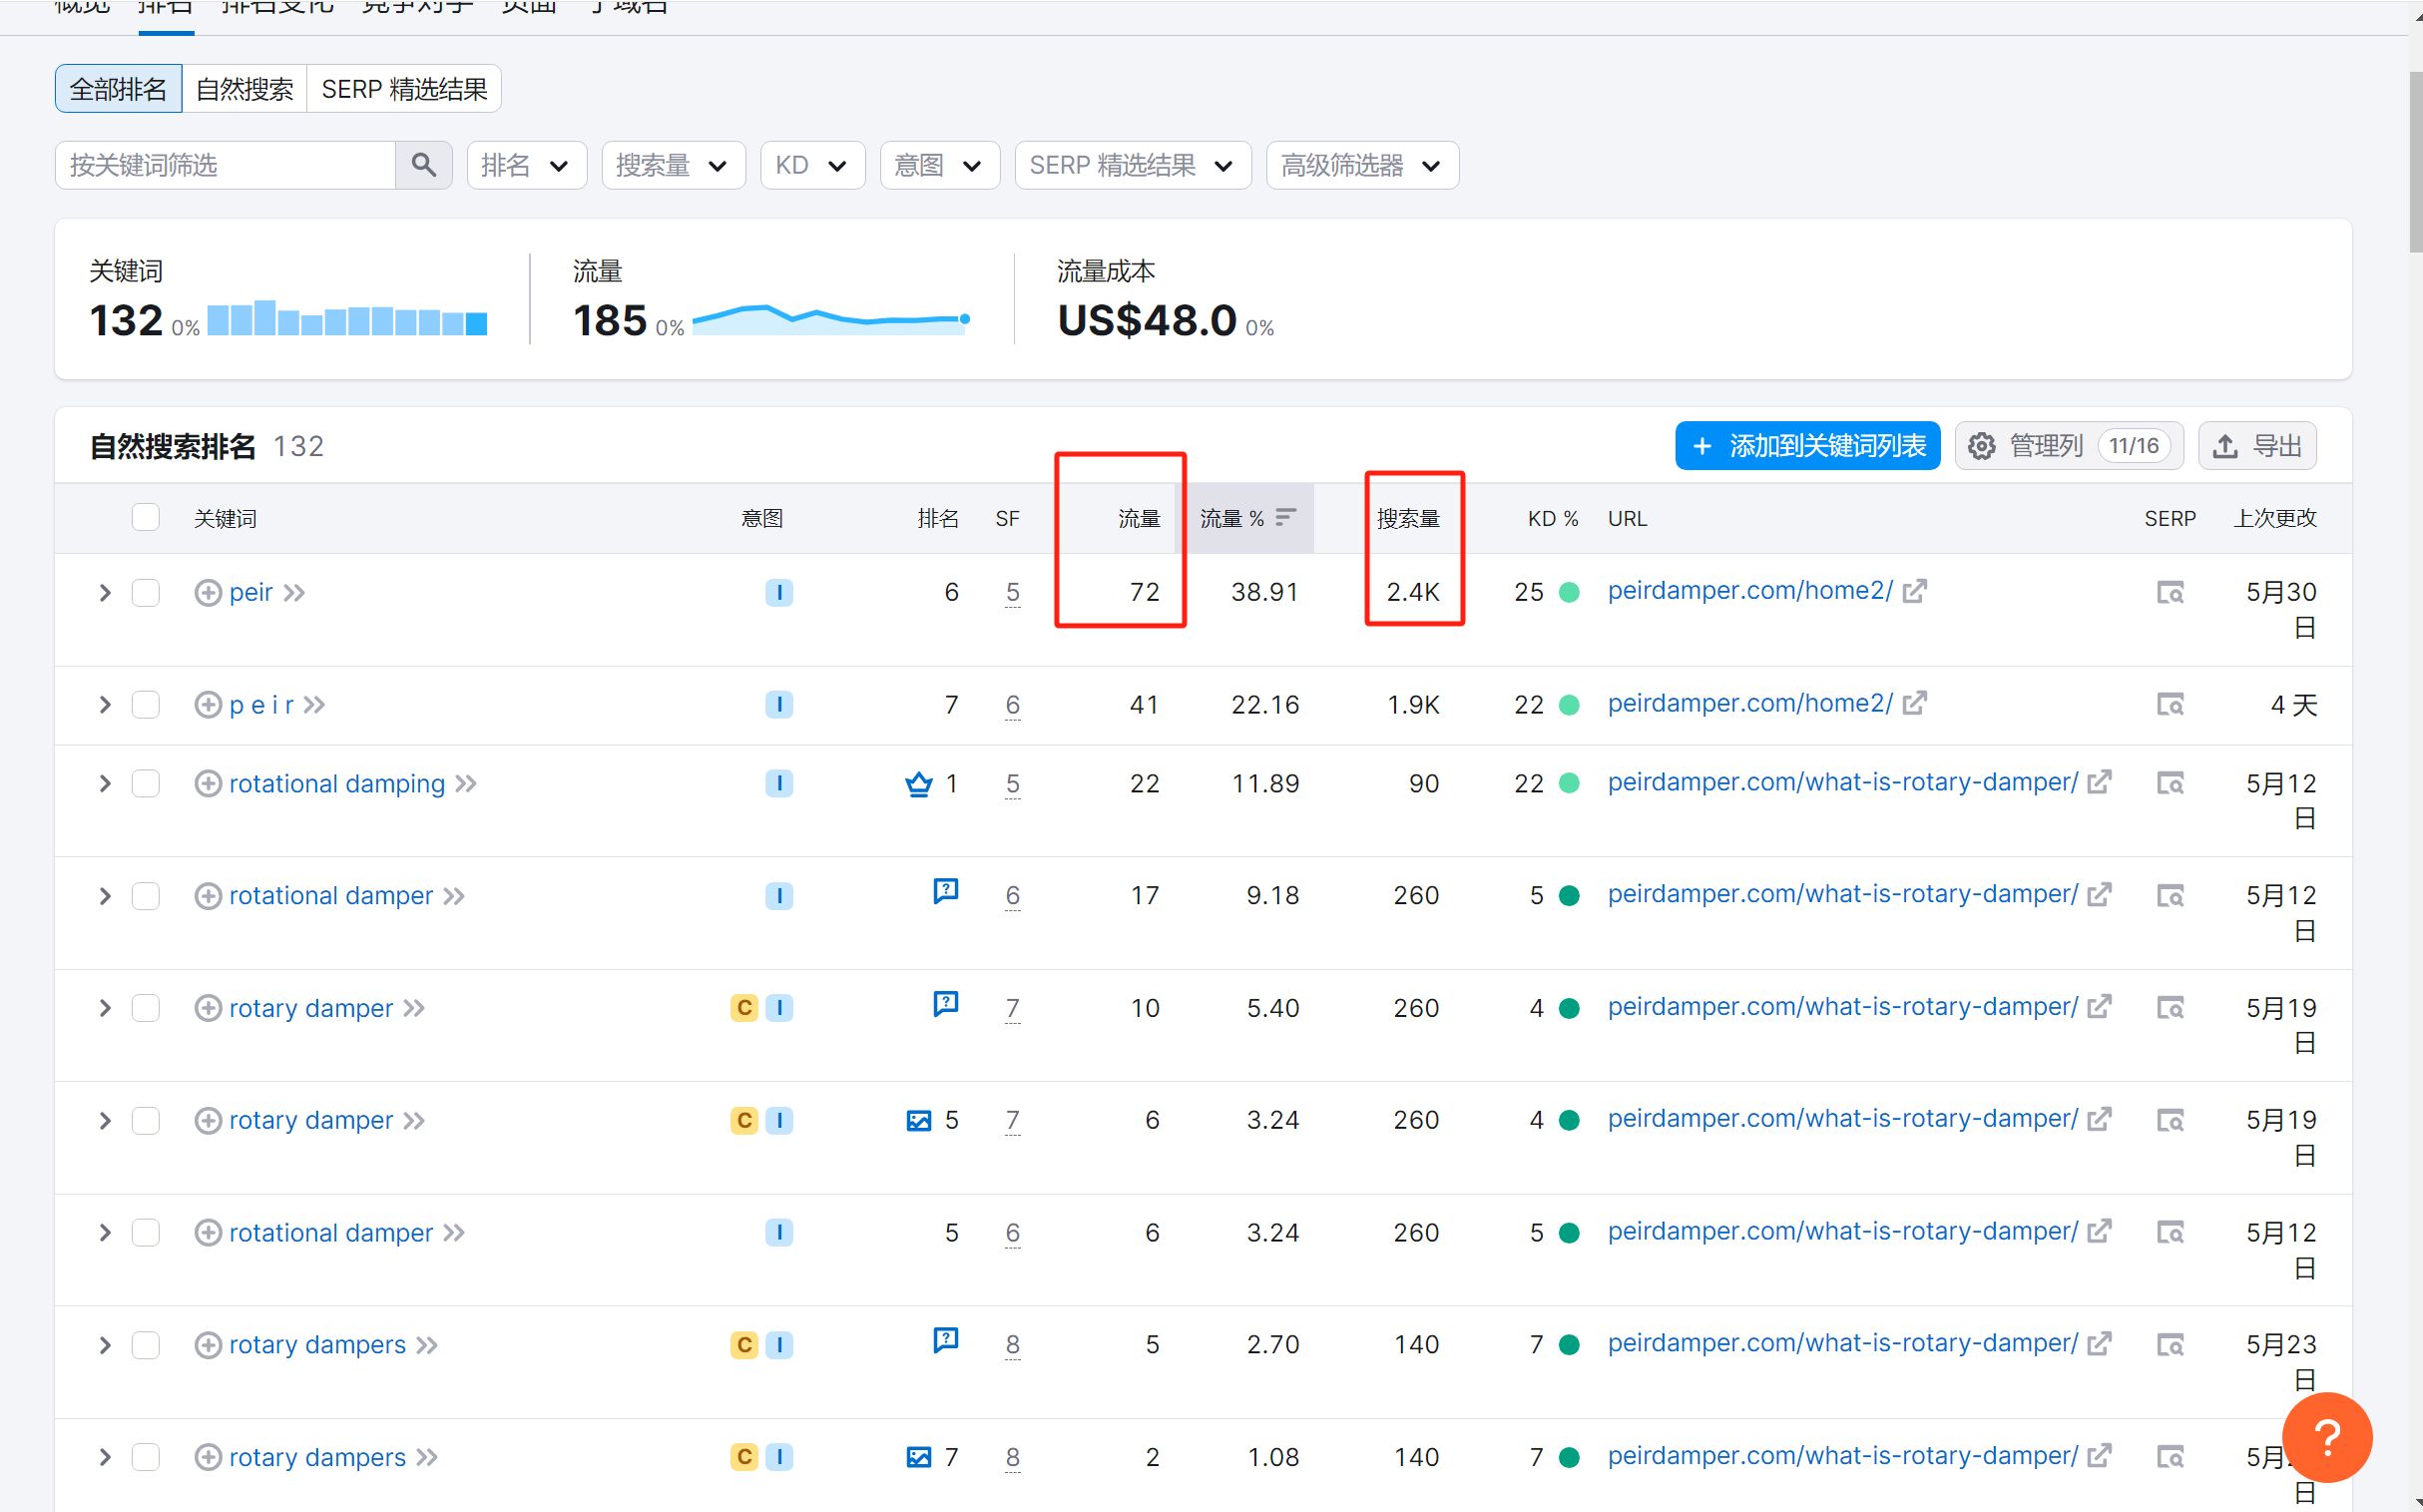This screenshot has width=2423, height=1512.
Task: Click the 关键词 bar chart thumbnail
Action: [x=347, y=318]
